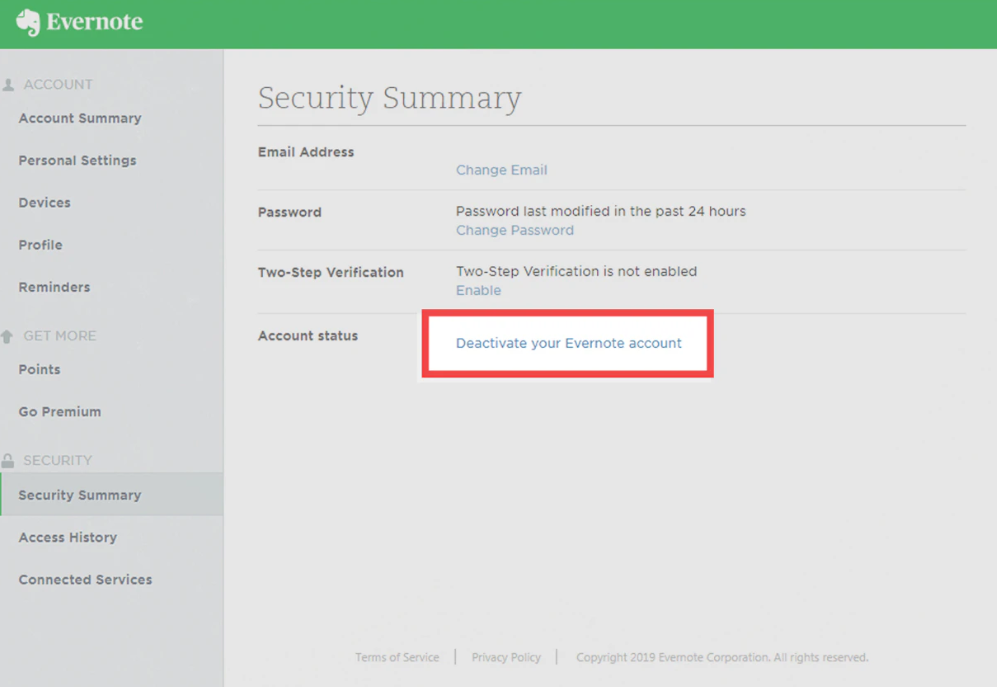The image size is (997, 687).
Task: Click the Password row label
Action: tap(290, 212)
